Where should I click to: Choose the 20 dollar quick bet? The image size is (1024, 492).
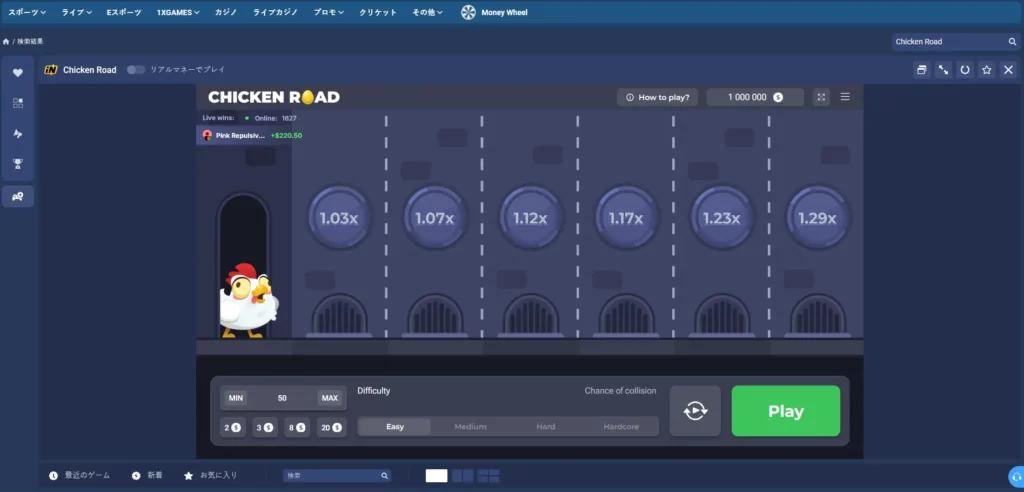pyautogui.click(x=332, y=427)
